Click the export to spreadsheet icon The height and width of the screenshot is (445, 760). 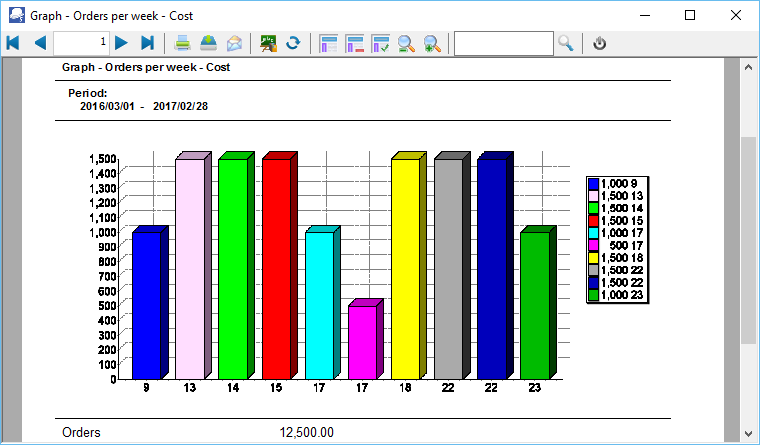pyautogui.click(x=268, y=43)
